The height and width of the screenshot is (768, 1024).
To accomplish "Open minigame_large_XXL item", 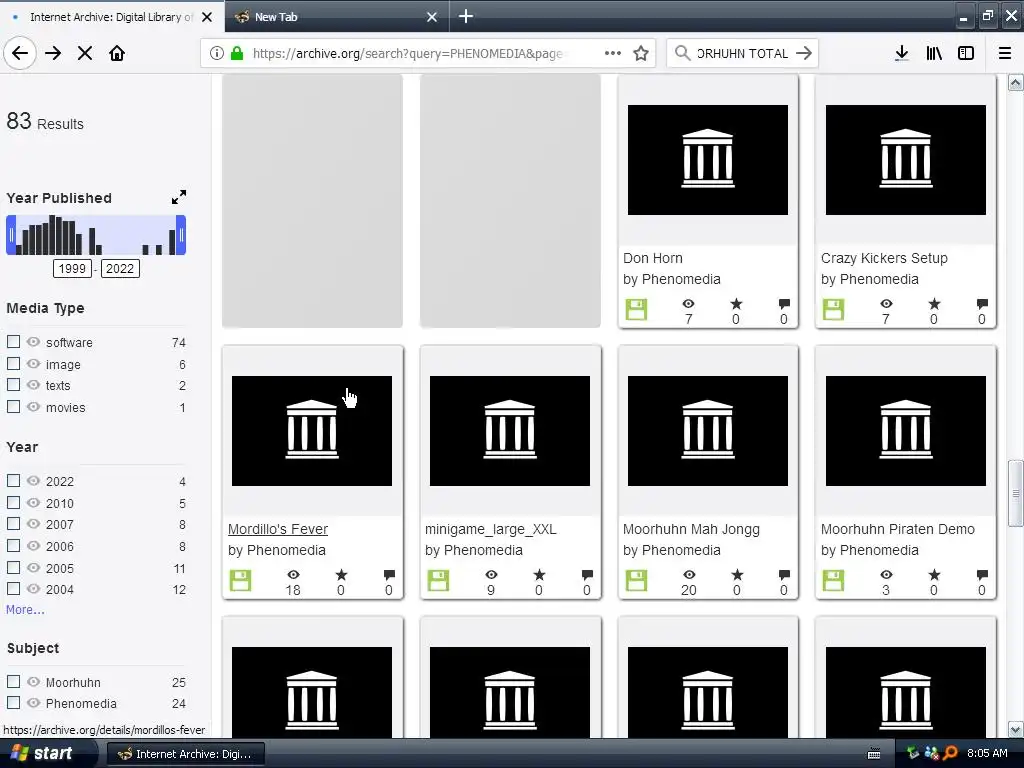I will (x=490, y=529).
